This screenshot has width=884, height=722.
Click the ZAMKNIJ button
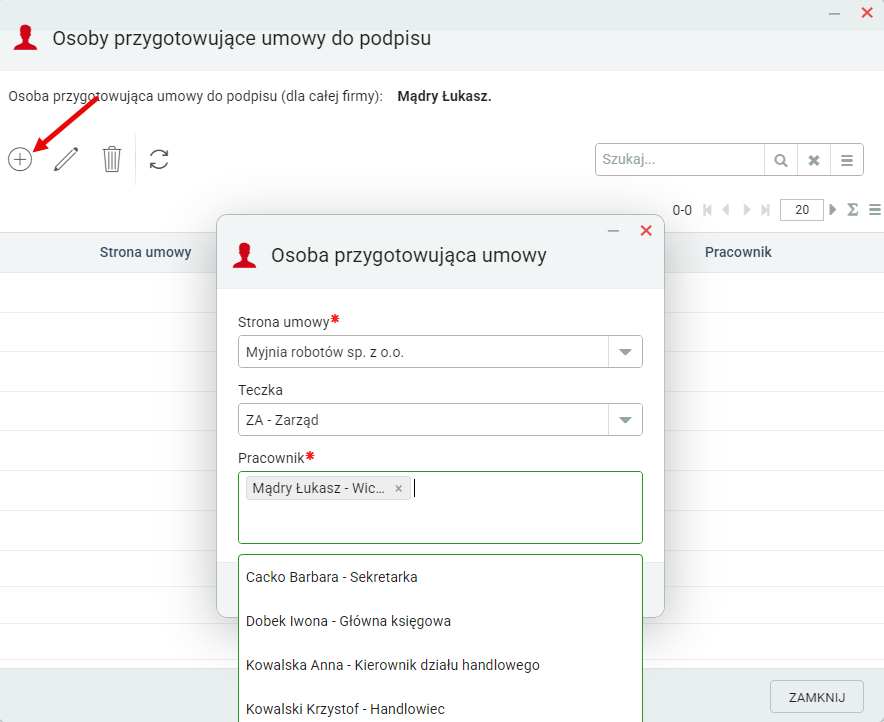[x=817, y=697]
